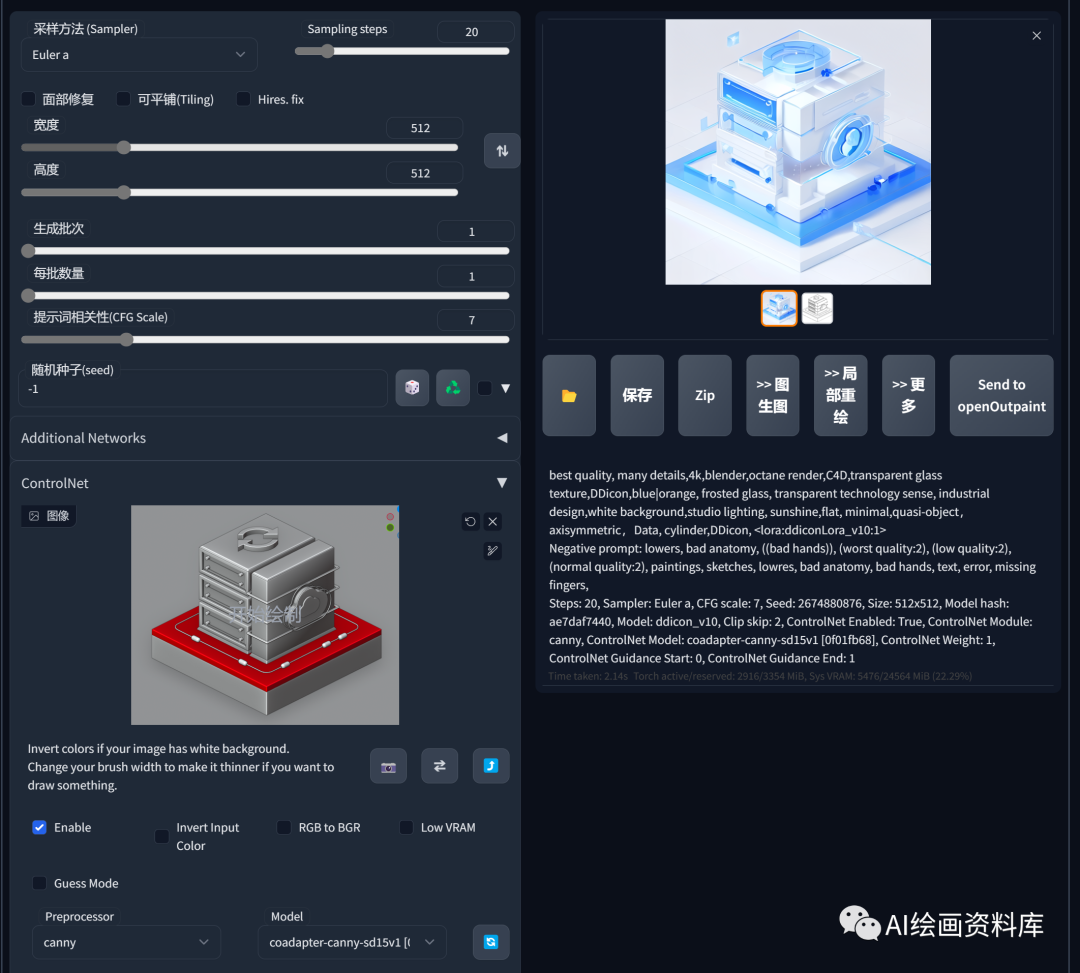Click the 每批数量 batch size slider

tap(265, 295)
